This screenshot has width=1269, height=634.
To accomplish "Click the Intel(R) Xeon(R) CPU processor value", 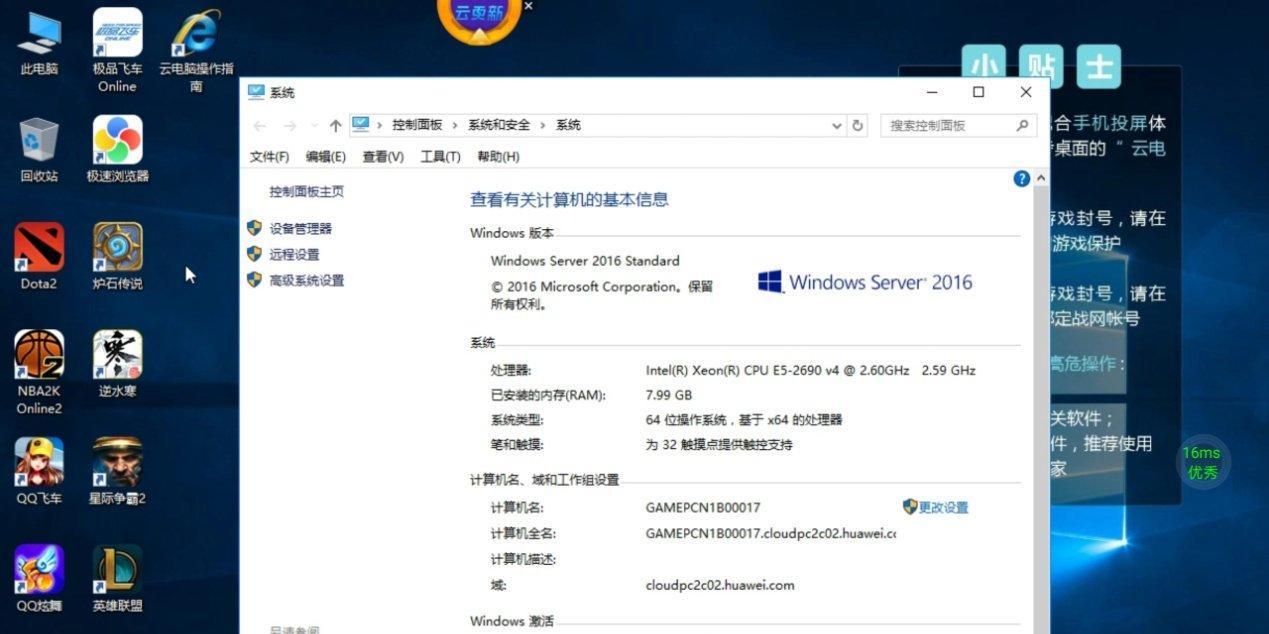I will point(810,370).
